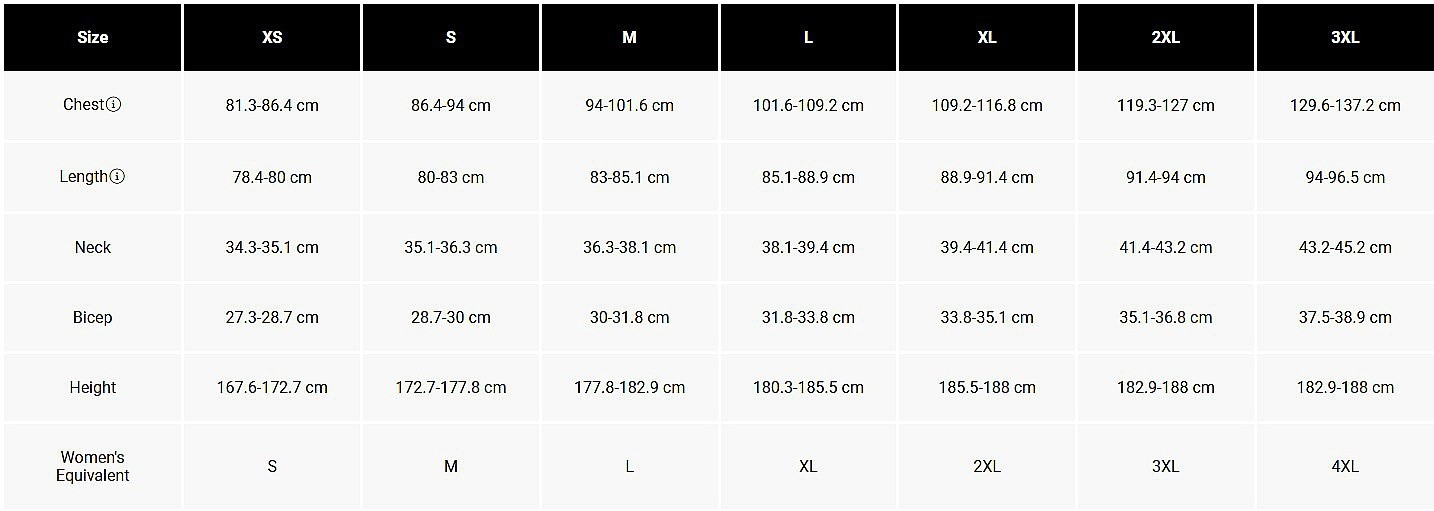Click the 85.1-88.9 cm length cell
Image resolution: width=1434 pixels, height=511 pixels.
(x=808, y=177)
